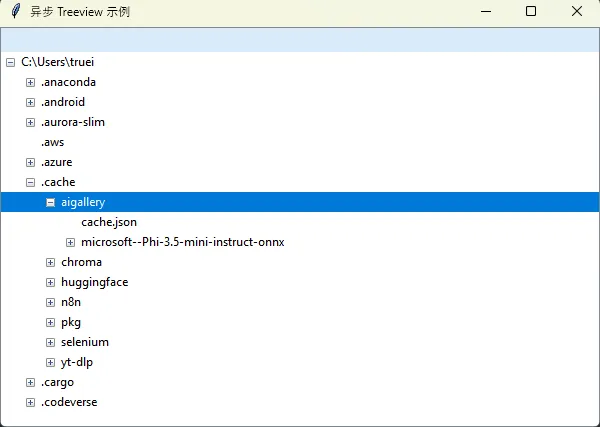Expand the .azure folder
This screenshot has height=427, width=600.
pos(30,162)
